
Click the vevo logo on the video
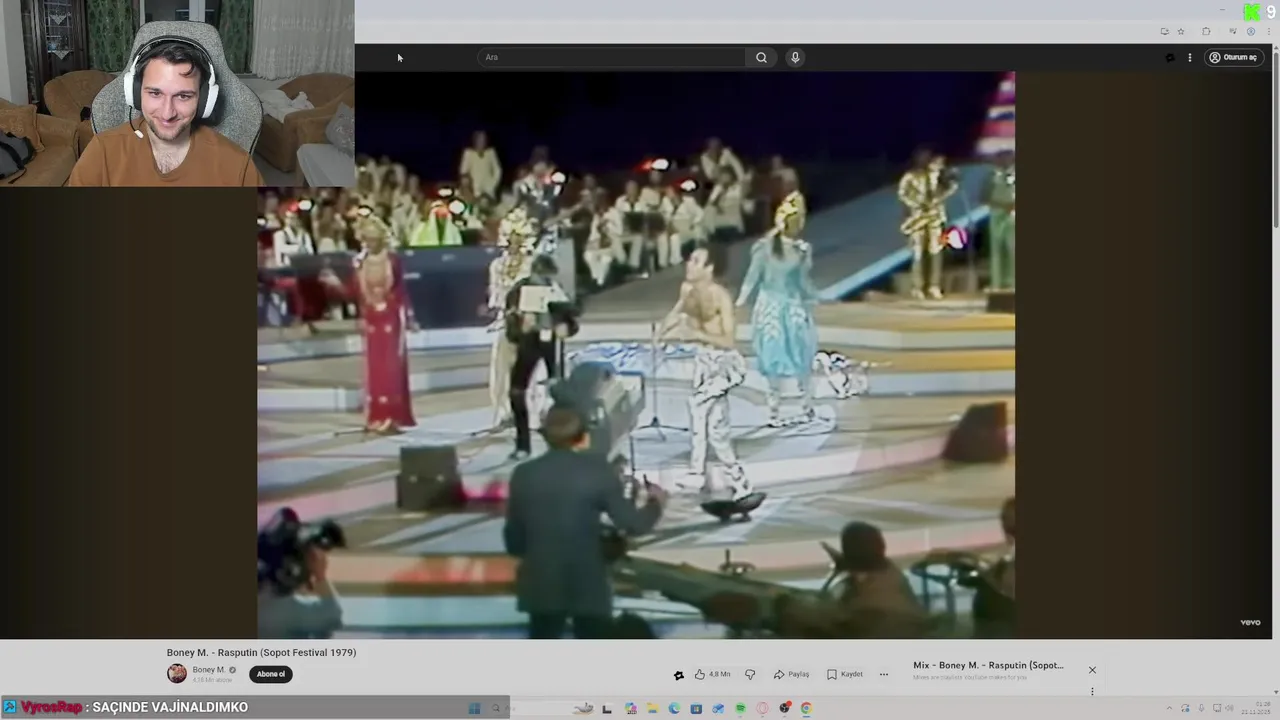tap(1250, 622)
